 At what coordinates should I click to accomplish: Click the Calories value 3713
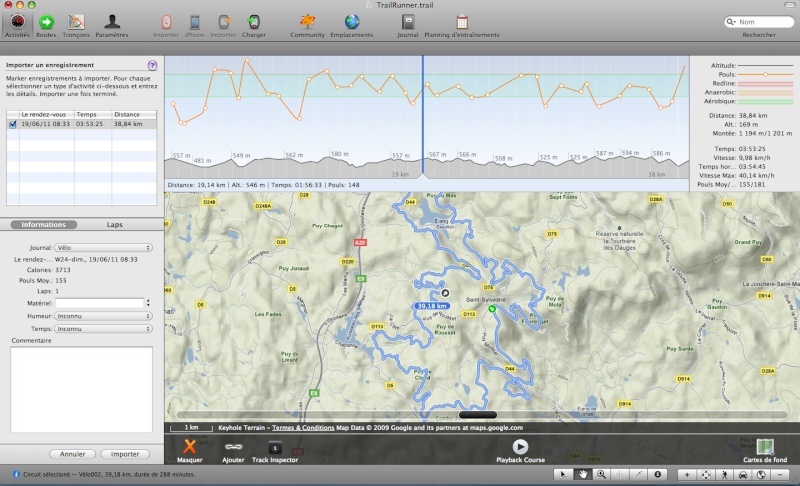coord(63,270)
